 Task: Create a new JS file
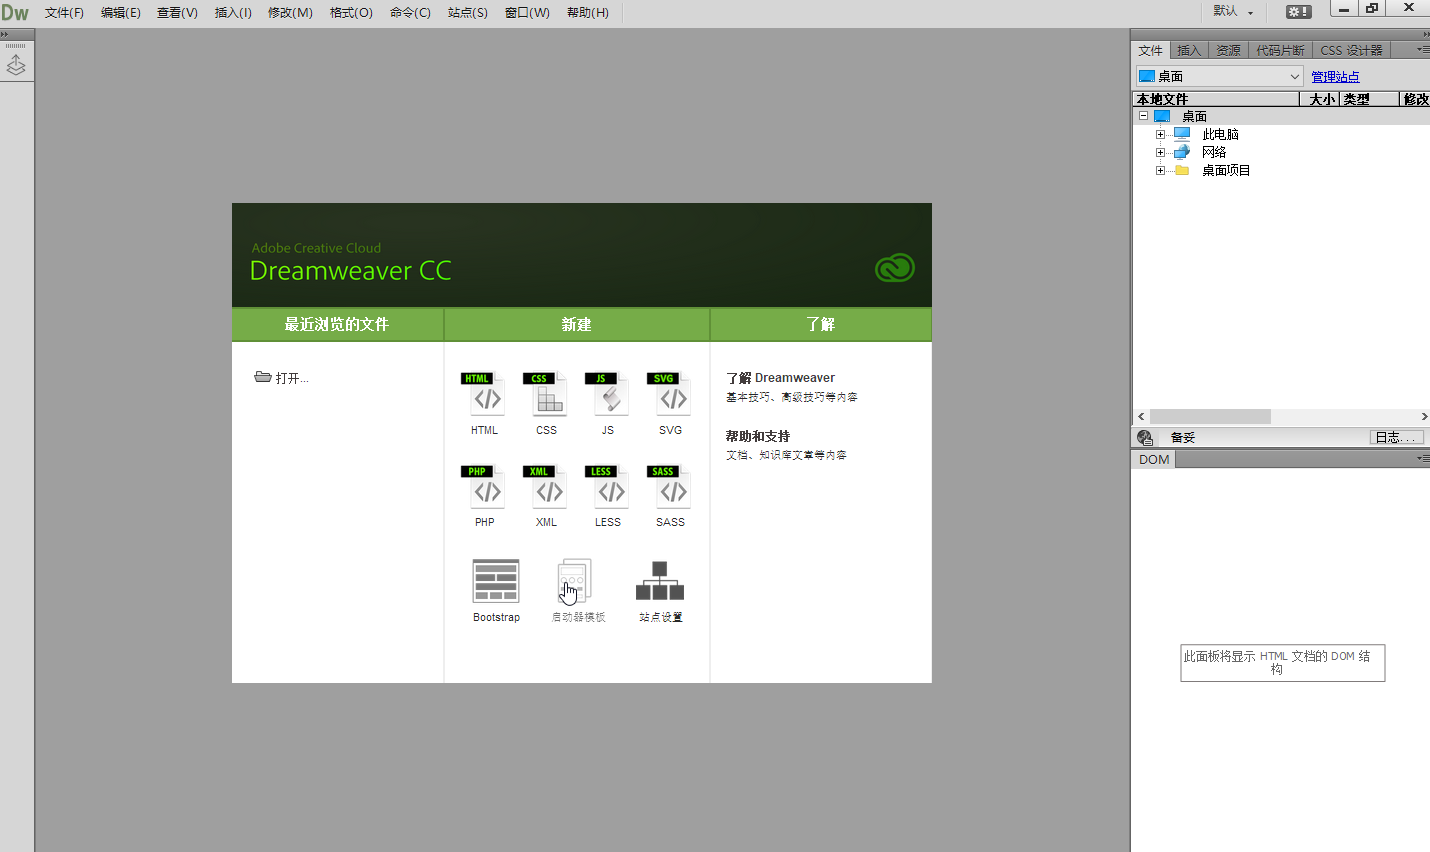[608, 397]
